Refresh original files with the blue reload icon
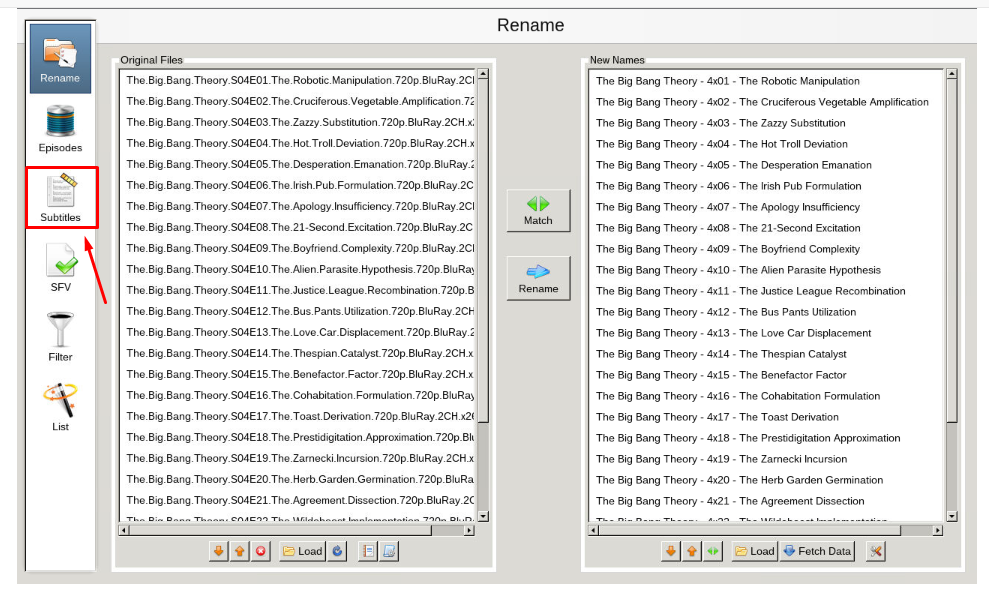 point(337,550)
